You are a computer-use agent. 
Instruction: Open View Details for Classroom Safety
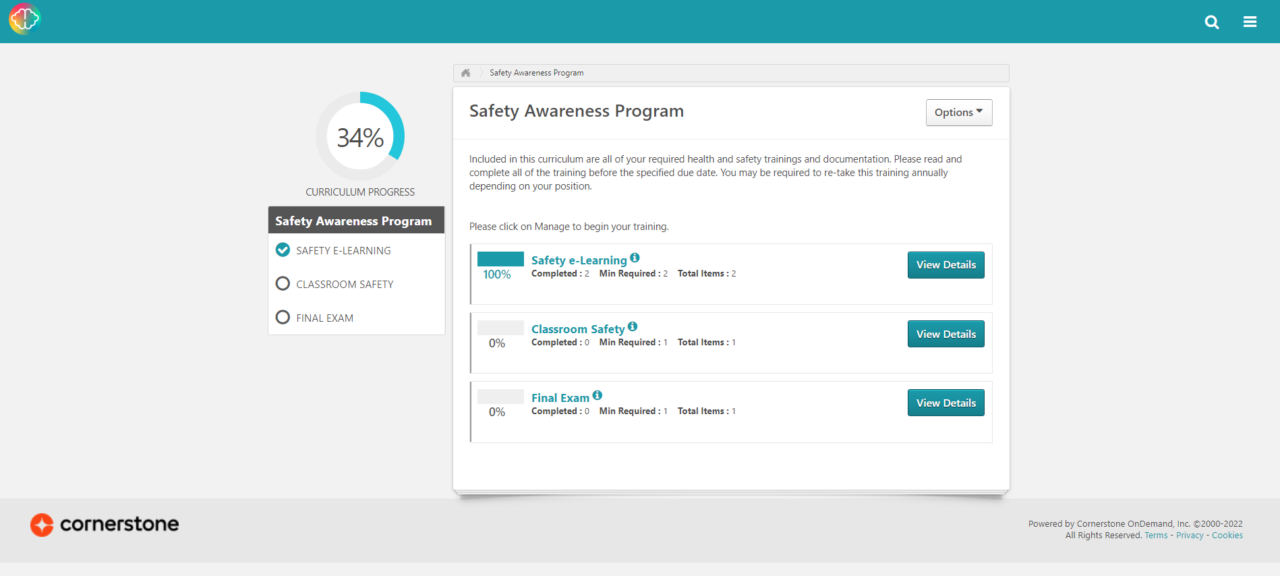945,333
